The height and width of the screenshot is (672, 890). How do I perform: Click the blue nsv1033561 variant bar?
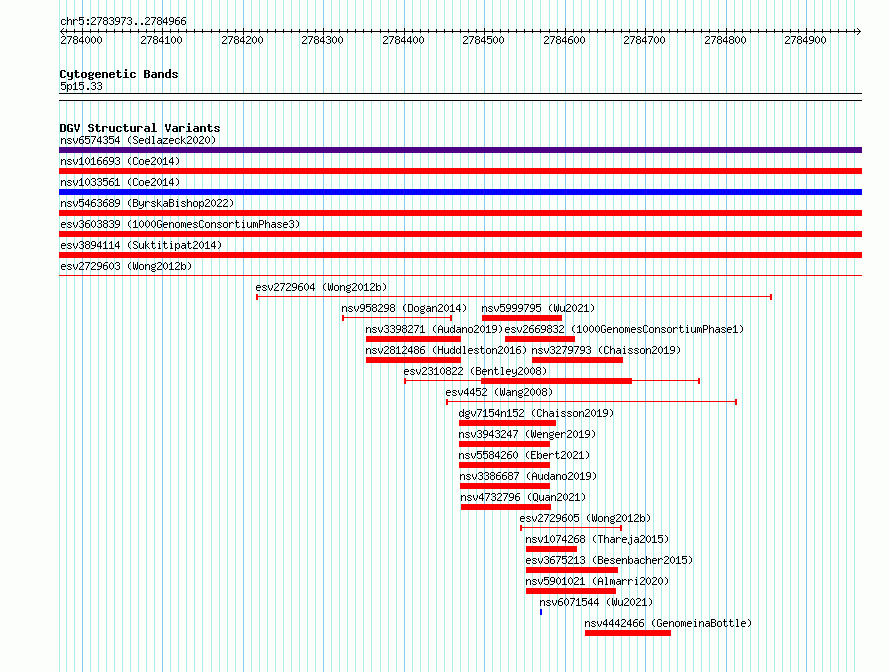460,192
